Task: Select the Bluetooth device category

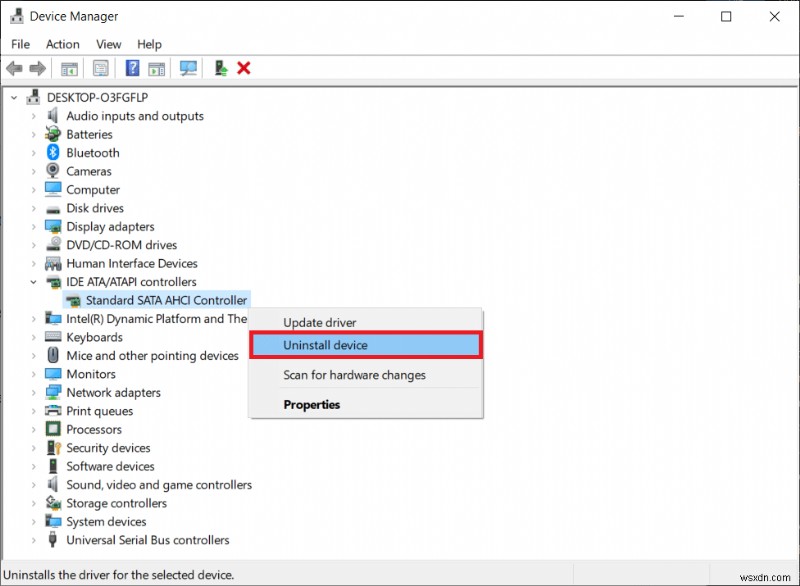Action: point(93,152)
